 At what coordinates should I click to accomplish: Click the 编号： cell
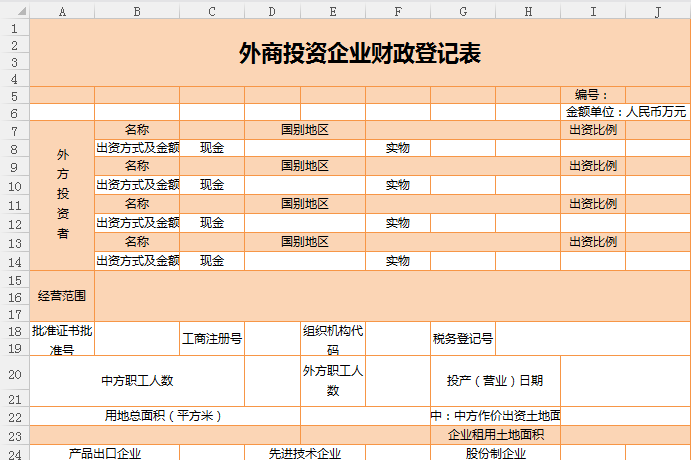[592, 95]
